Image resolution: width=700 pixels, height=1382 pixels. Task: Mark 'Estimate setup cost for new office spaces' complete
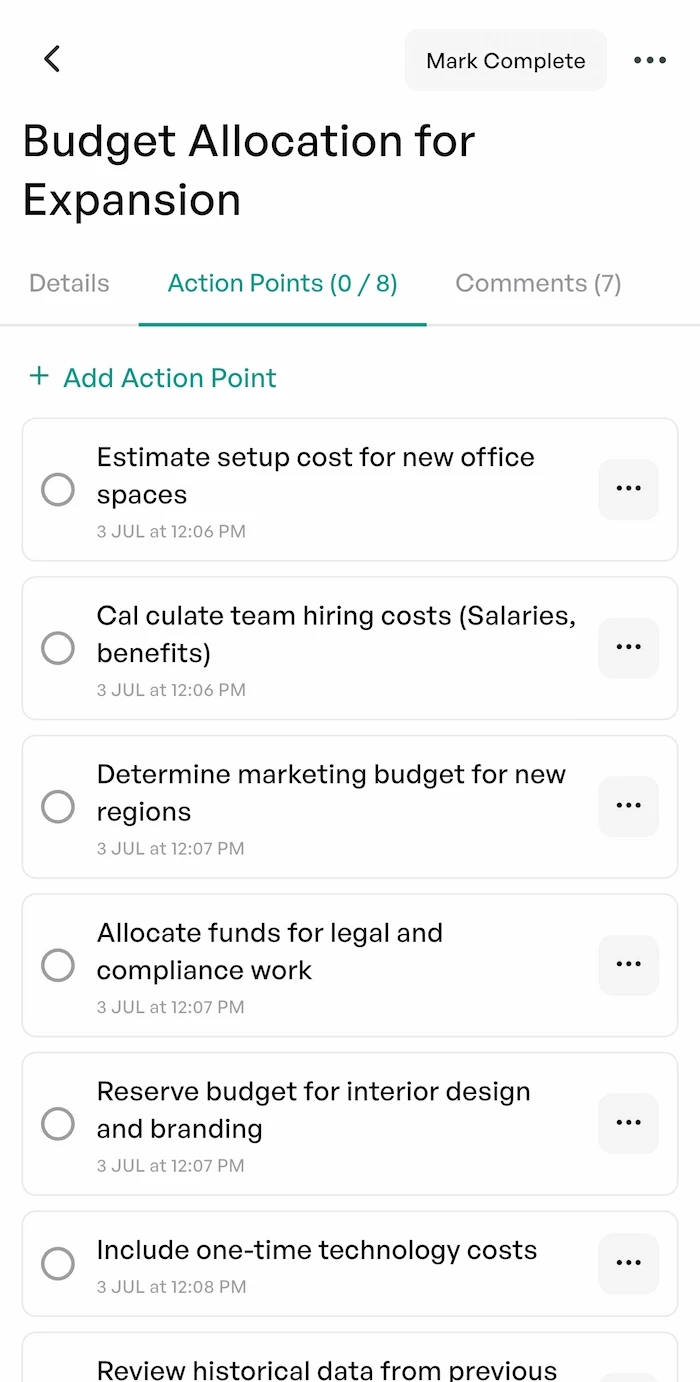58,489
